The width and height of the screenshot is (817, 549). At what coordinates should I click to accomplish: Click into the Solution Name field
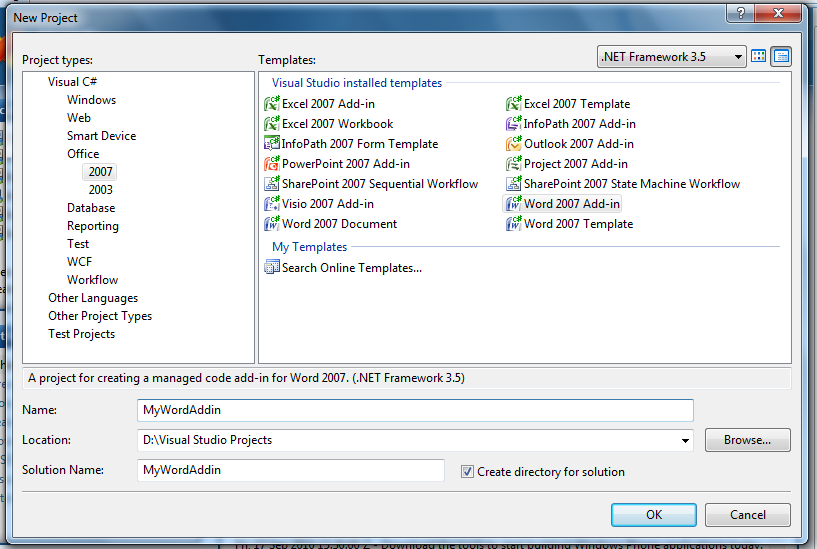291,470
